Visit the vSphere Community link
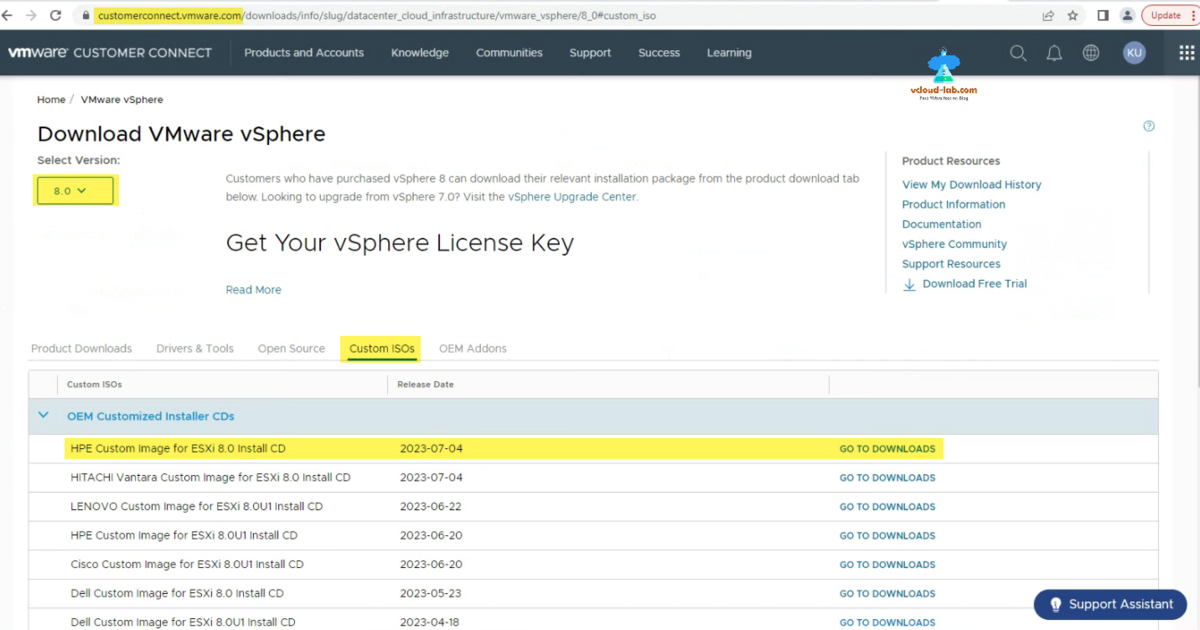 coord(955,244)
